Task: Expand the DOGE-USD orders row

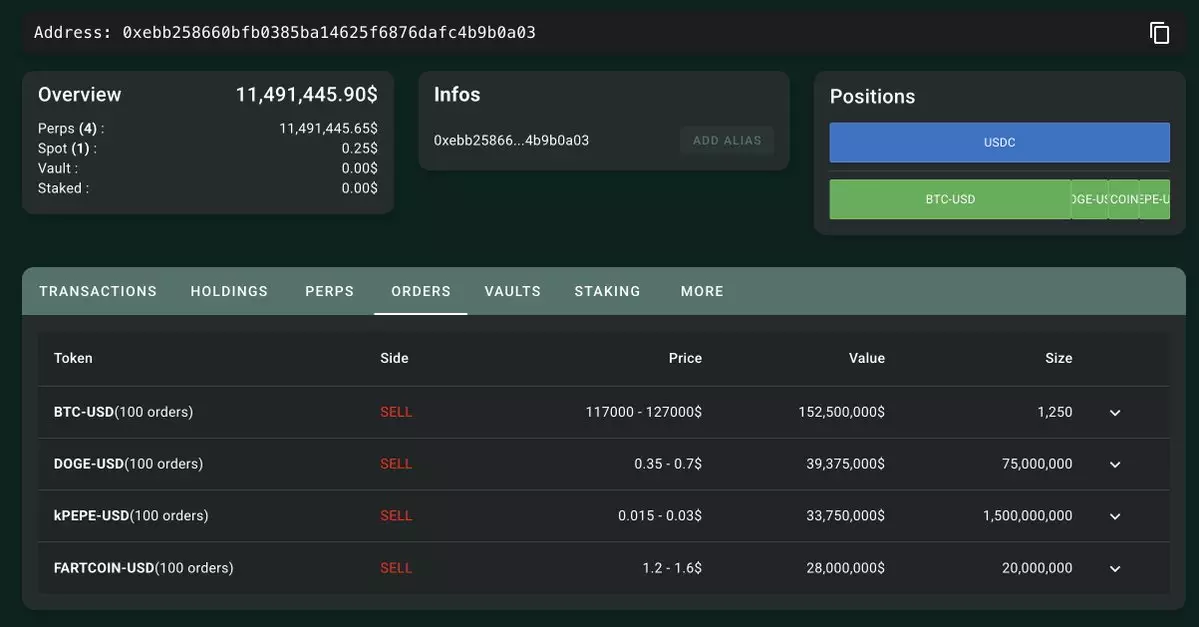Action: pyautogui.click(x=1115, y=465)
